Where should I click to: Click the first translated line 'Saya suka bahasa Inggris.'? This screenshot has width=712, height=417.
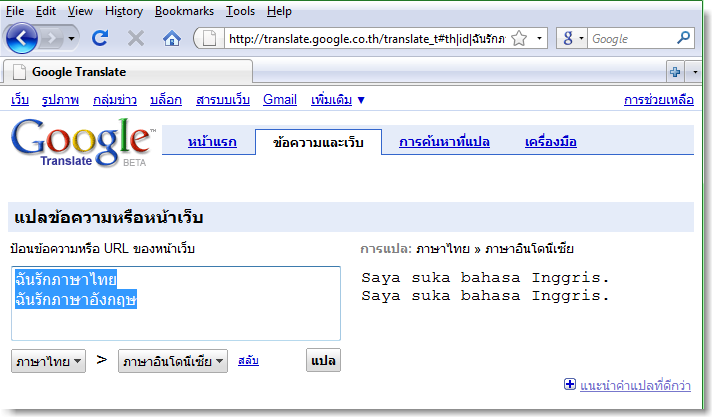tap(485, 277)
